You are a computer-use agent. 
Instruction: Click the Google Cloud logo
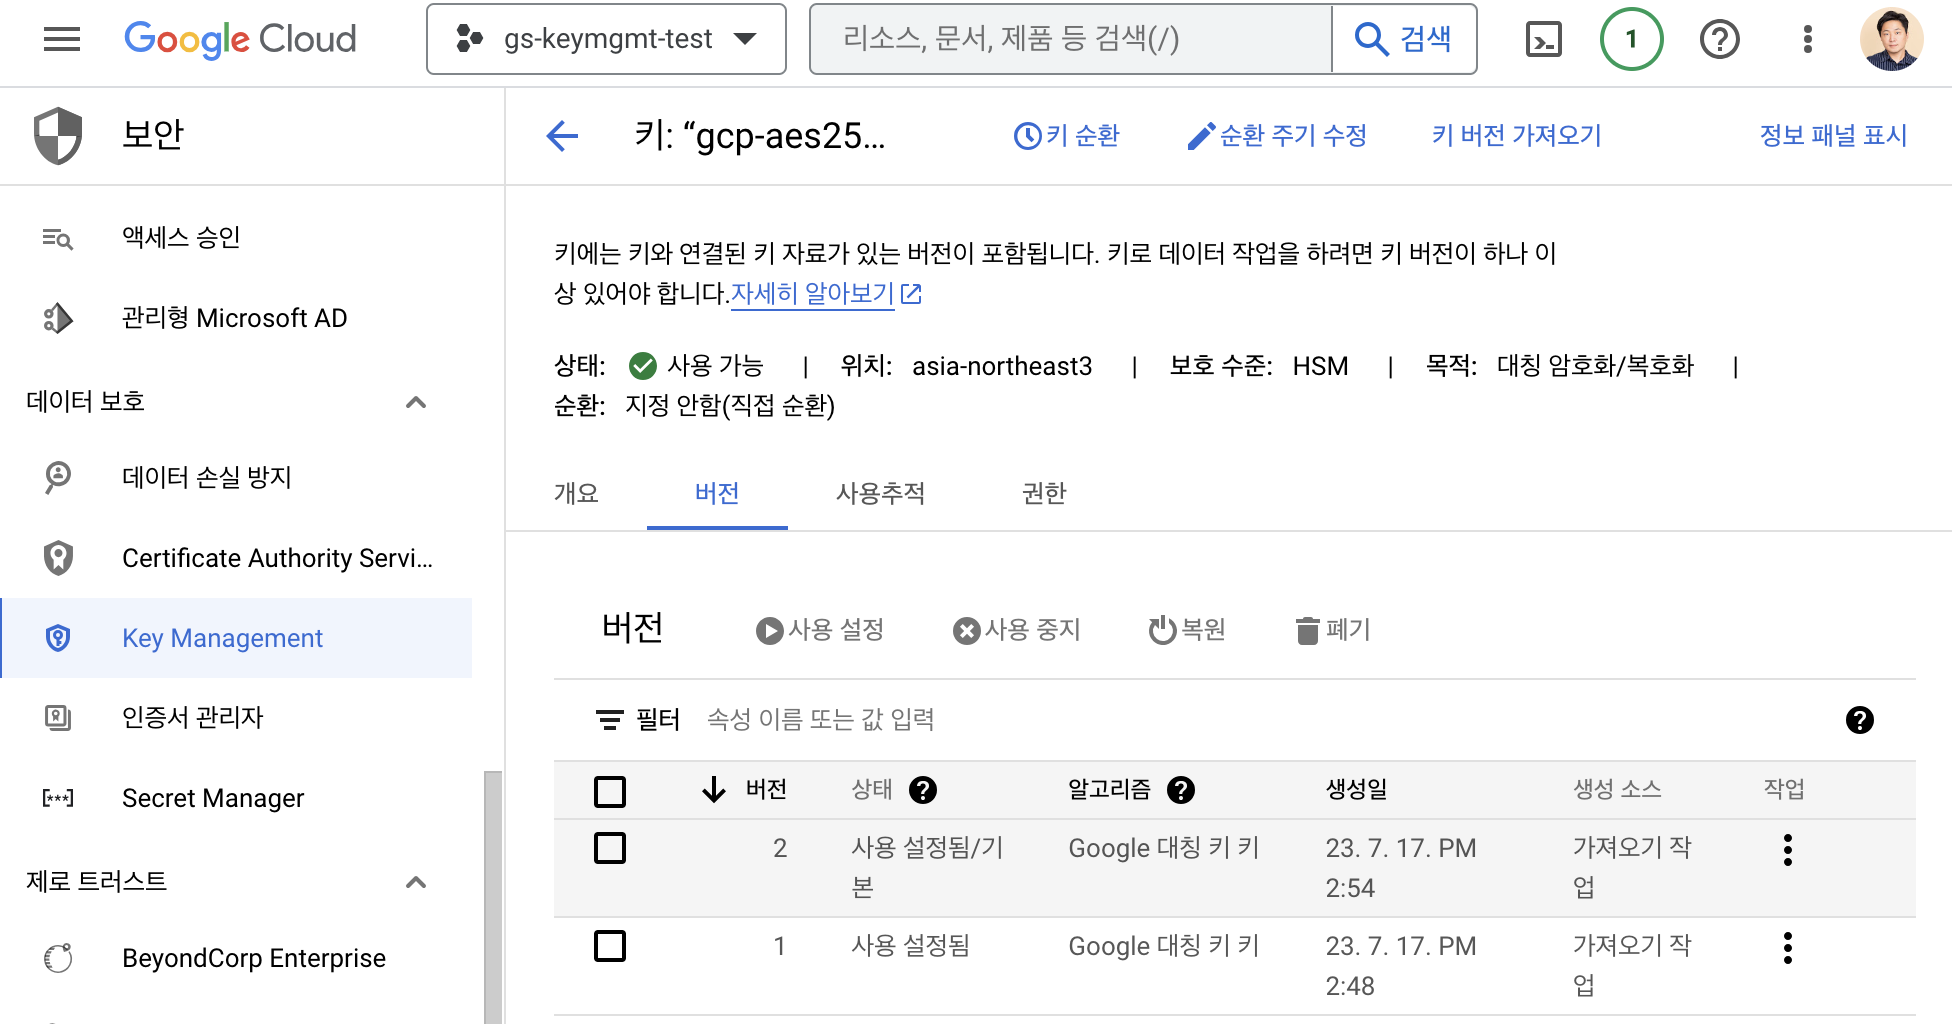[x=240, y=39]
